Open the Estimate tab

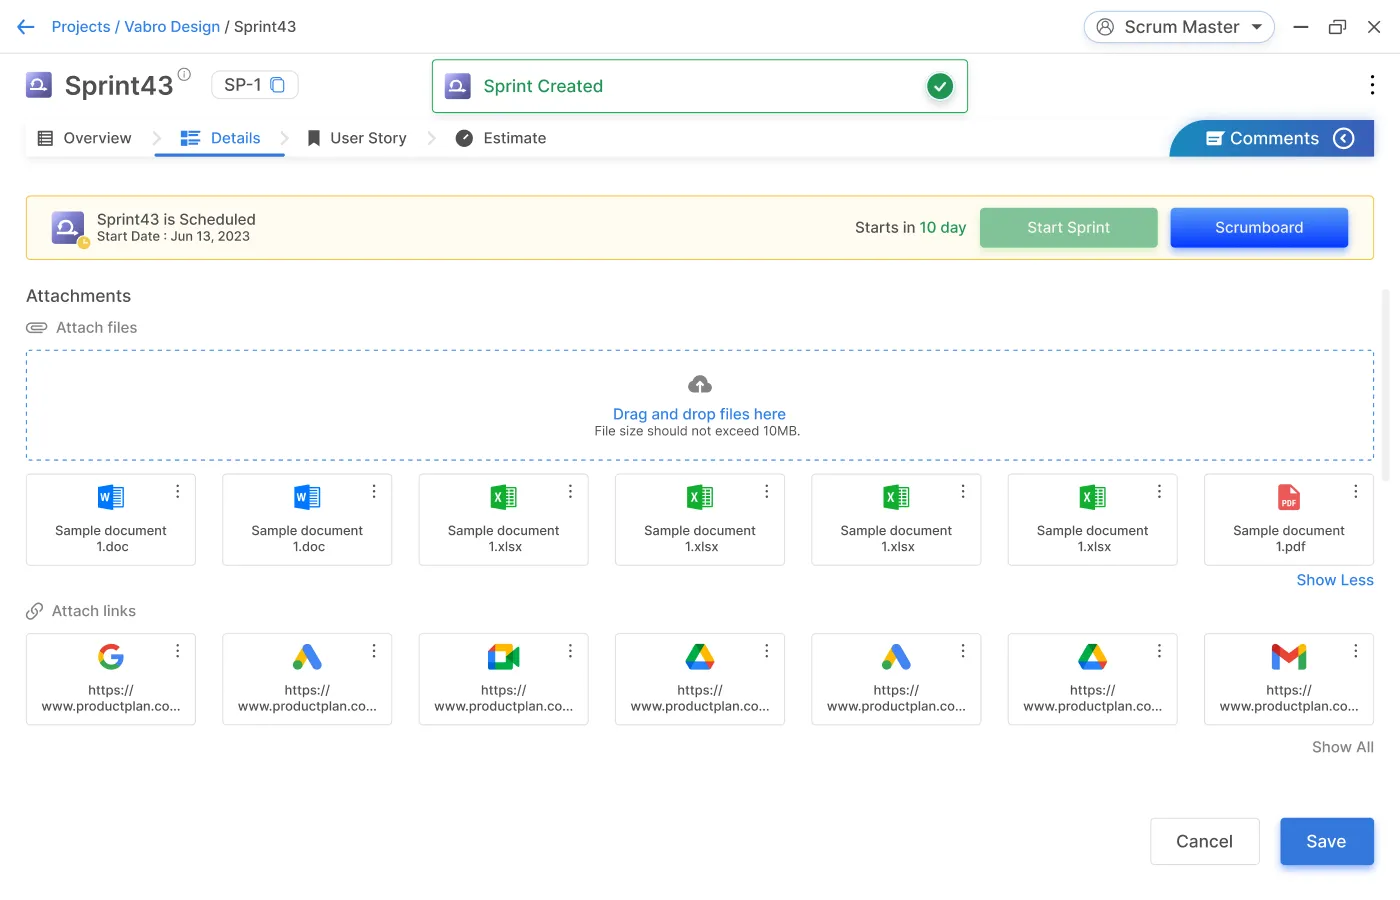(x=501, y=138)
